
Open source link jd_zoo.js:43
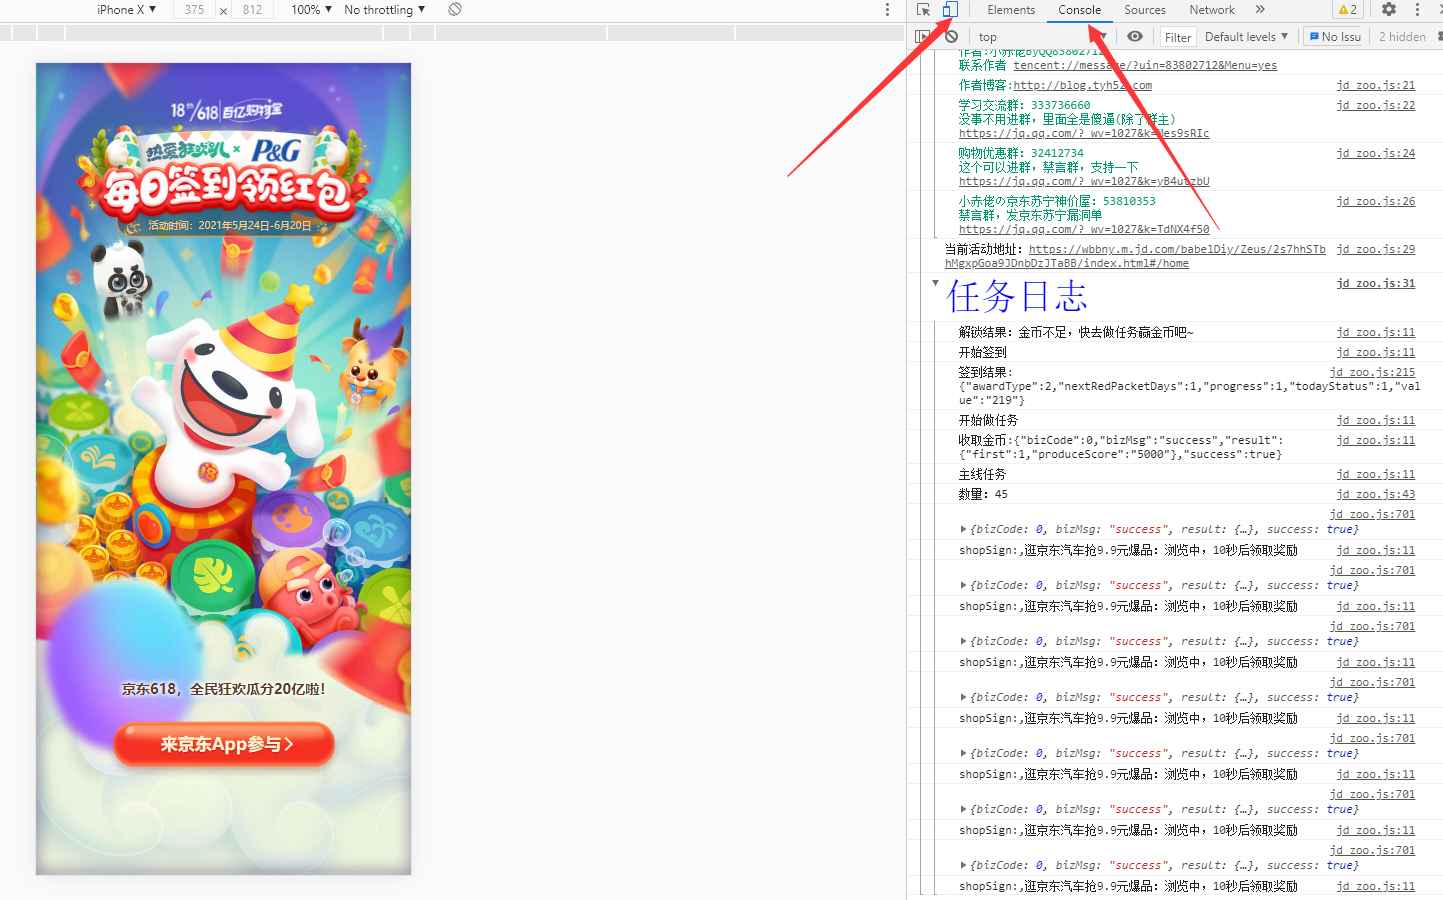(1376, 494)
